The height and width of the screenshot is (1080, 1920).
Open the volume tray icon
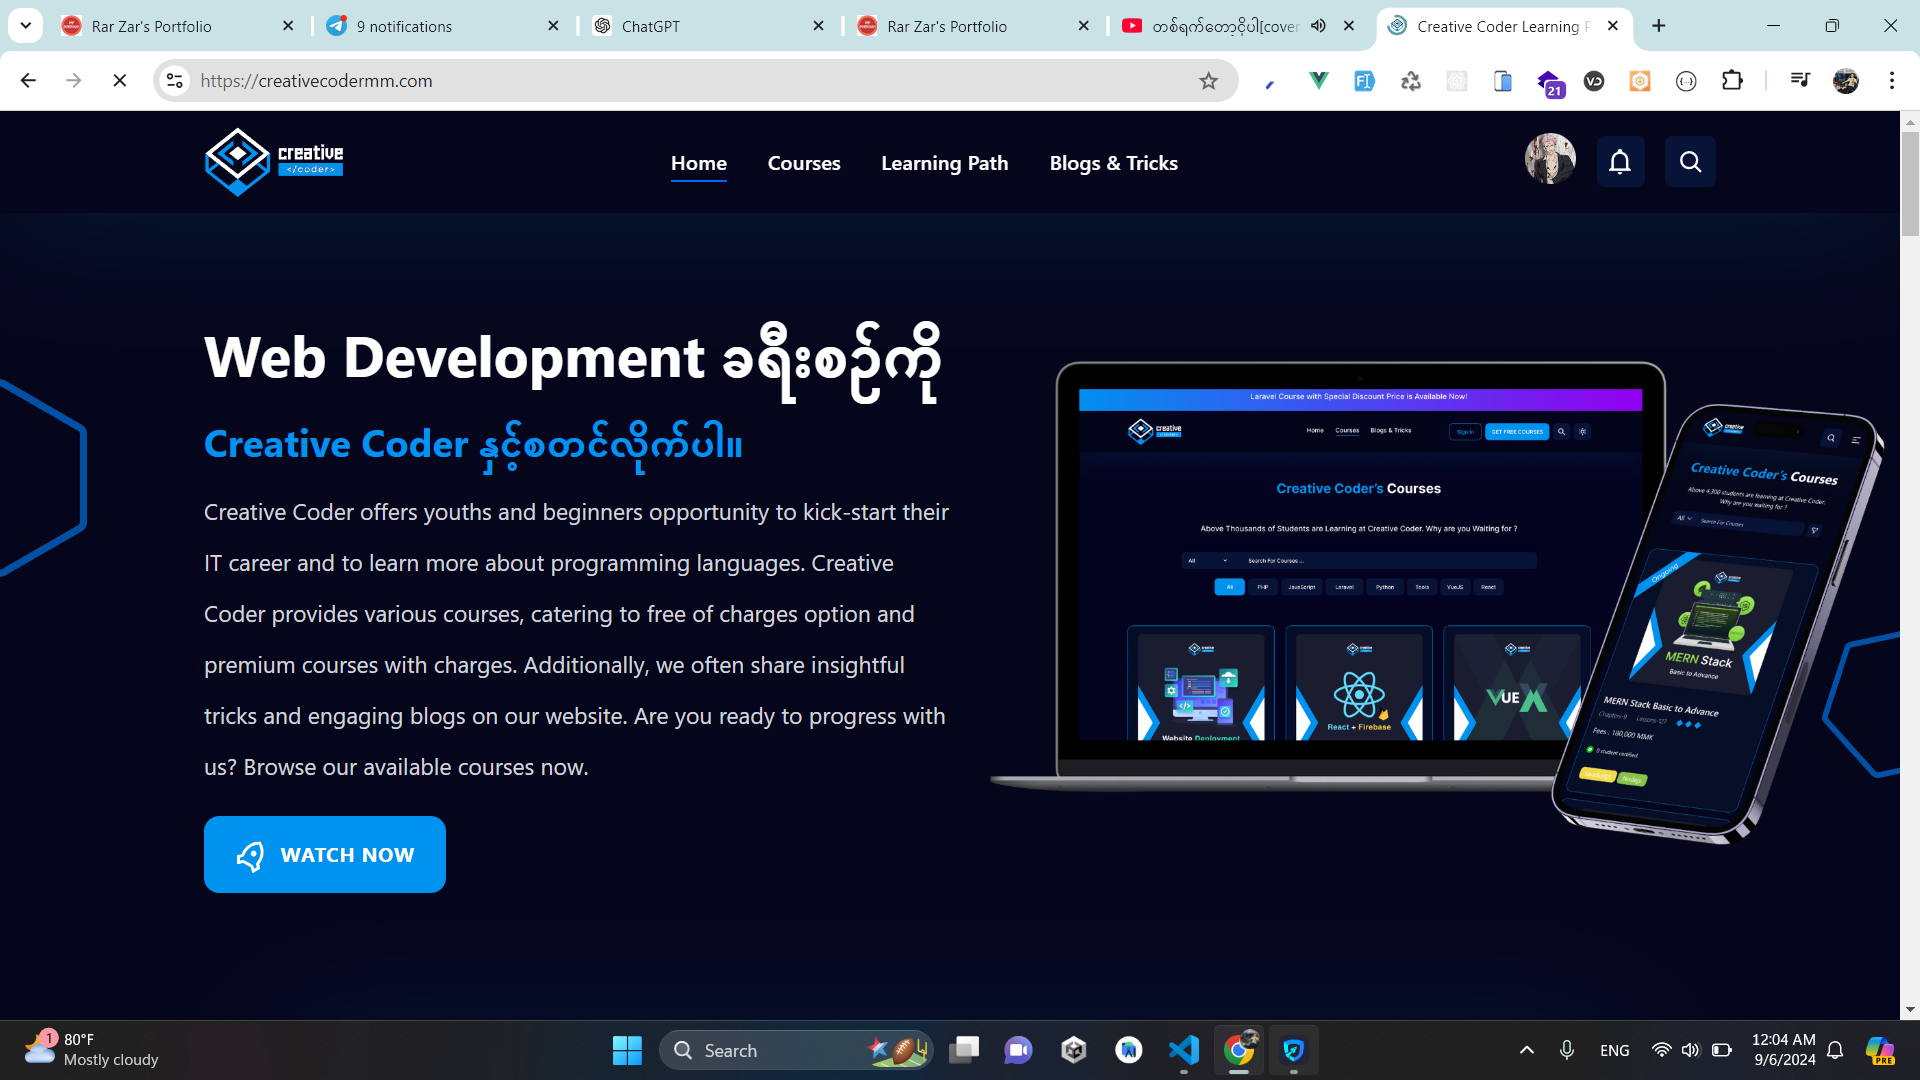click(1690, 1050)
